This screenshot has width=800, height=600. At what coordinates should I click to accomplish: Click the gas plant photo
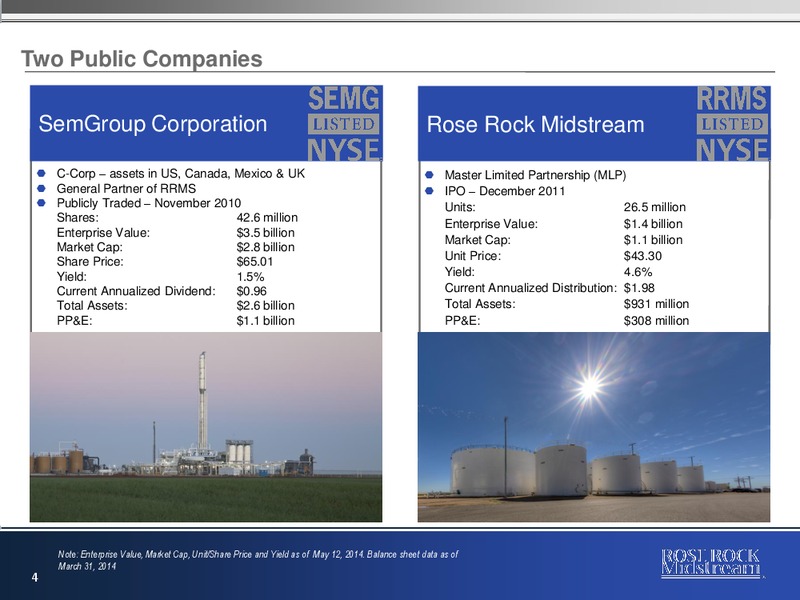click(x=206, y=427)
